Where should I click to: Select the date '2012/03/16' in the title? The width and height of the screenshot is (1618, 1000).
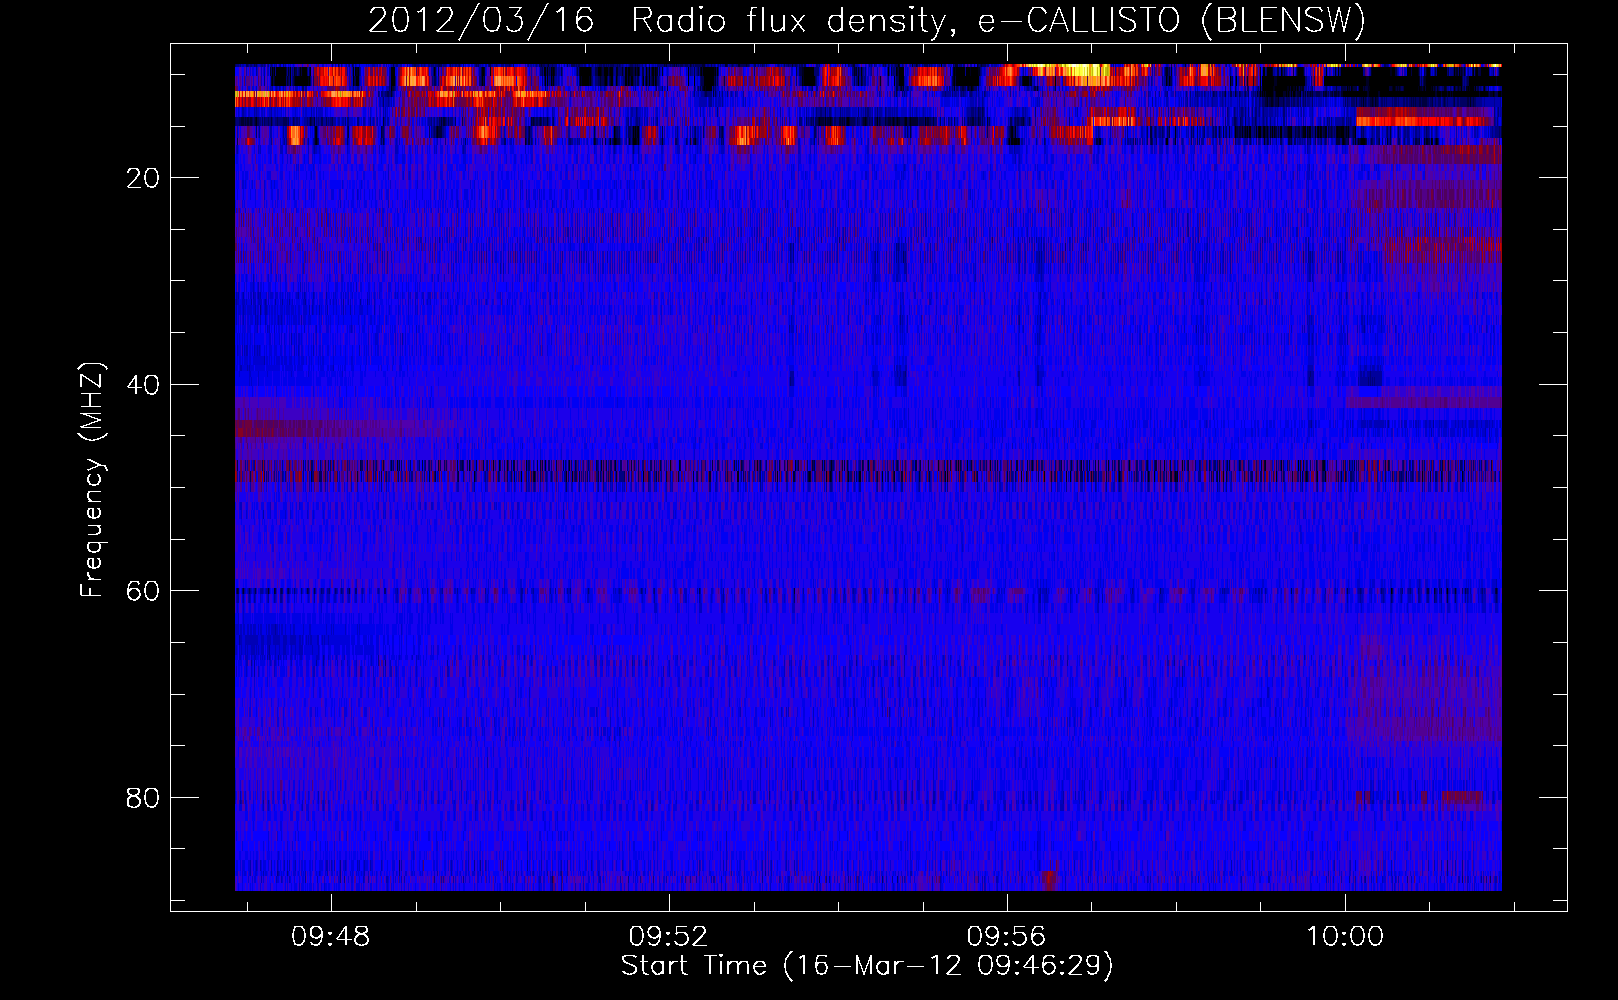(481, 20)
